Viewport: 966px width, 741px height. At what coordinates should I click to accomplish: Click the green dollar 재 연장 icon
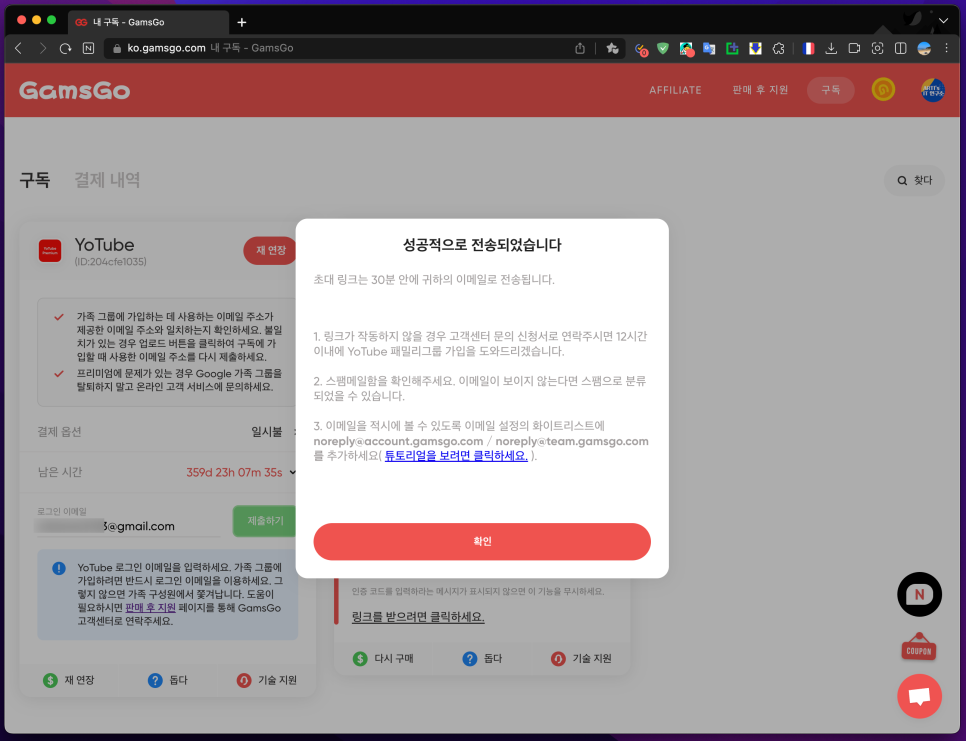[x=51, y=680]
